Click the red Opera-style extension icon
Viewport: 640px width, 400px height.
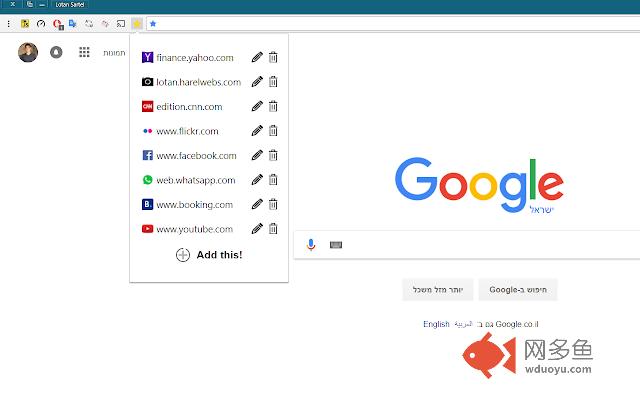pyautogui.click(x=57, y=24)
